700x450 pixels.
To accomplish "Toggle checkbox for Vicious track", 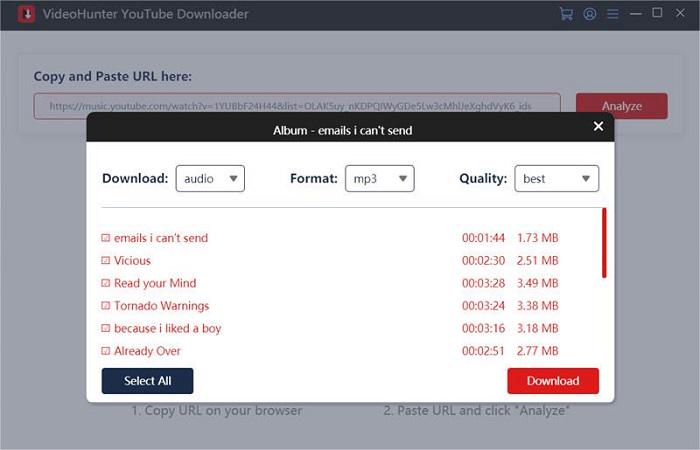I will [x=105, y=260].
